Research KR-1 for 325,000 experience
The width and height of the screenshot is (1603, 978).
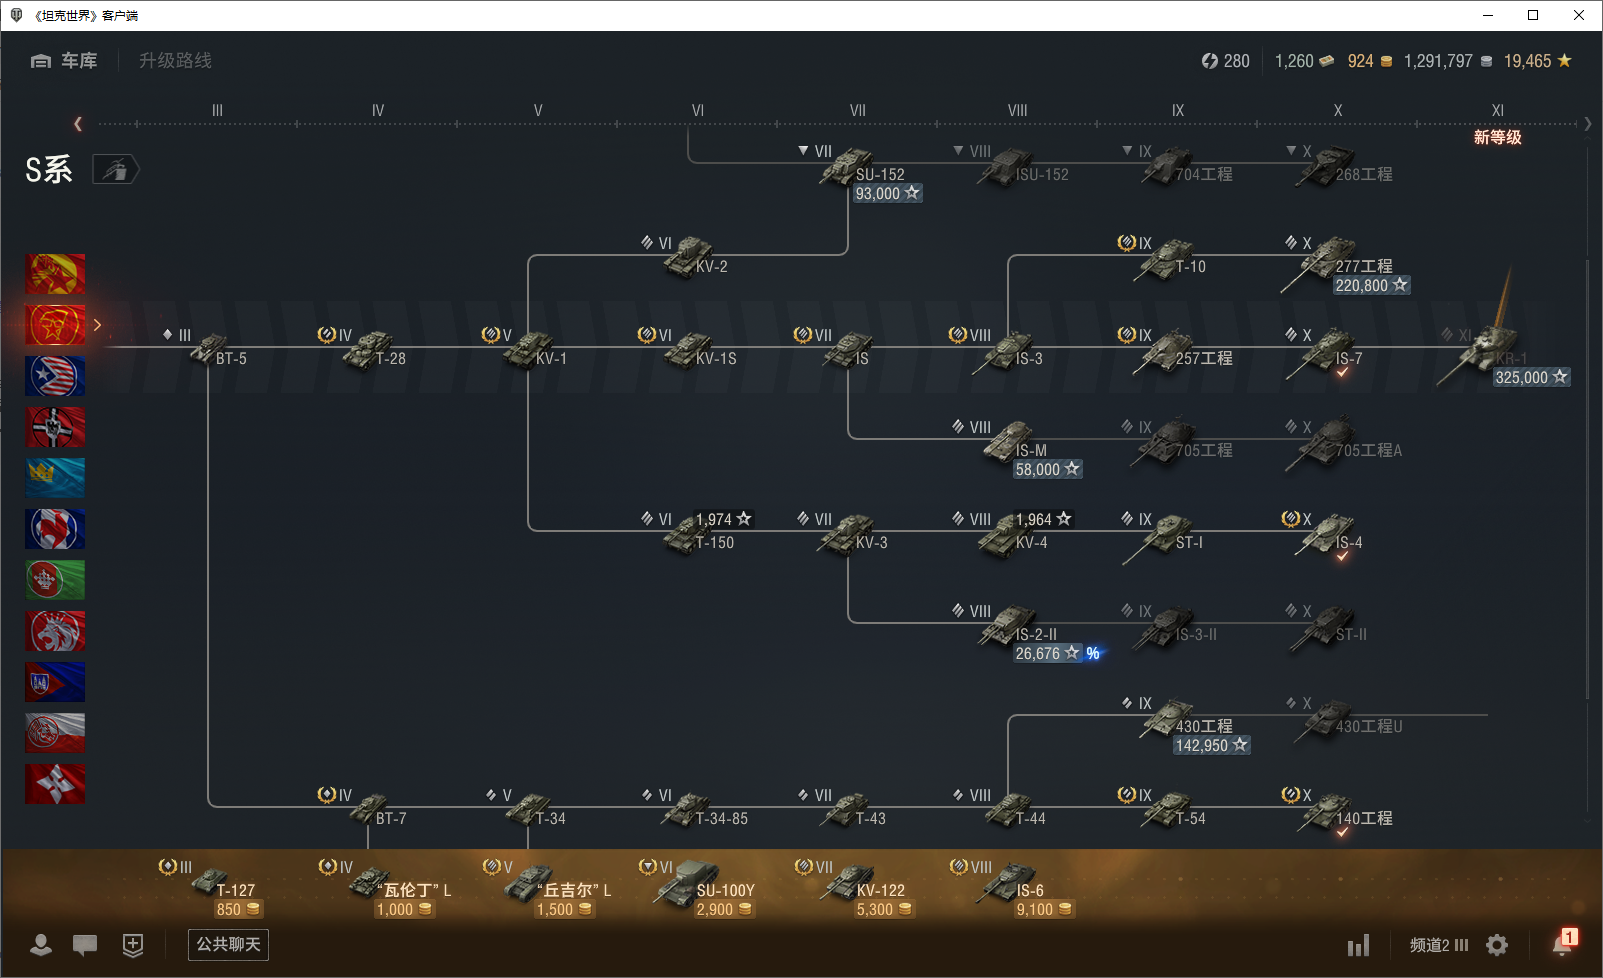click(x=1532, y=378)
